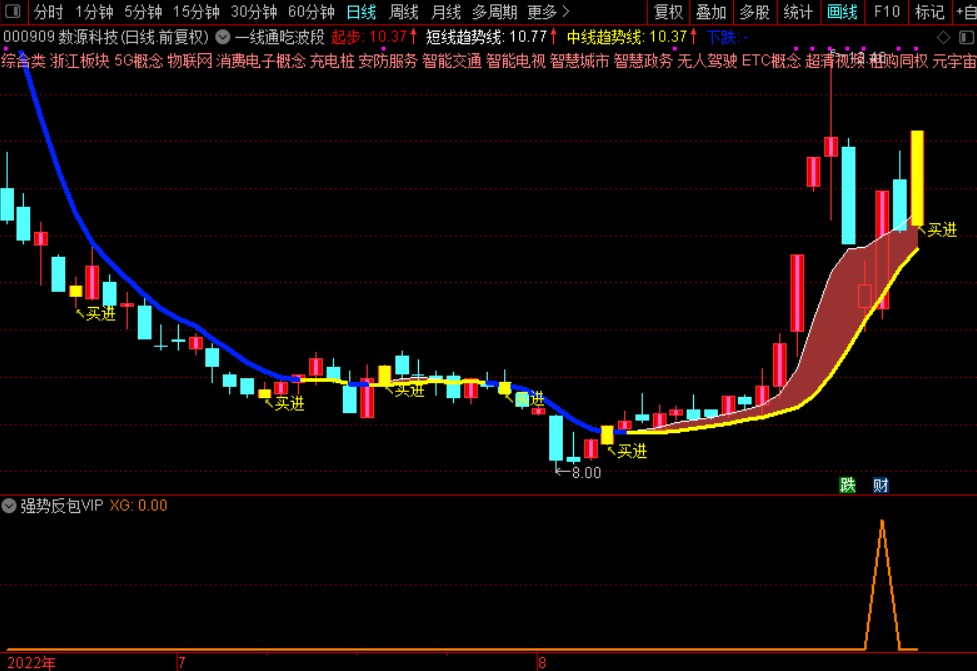Select the 5分钟 period
977x671 pixels.
click(x=143, y=12)
